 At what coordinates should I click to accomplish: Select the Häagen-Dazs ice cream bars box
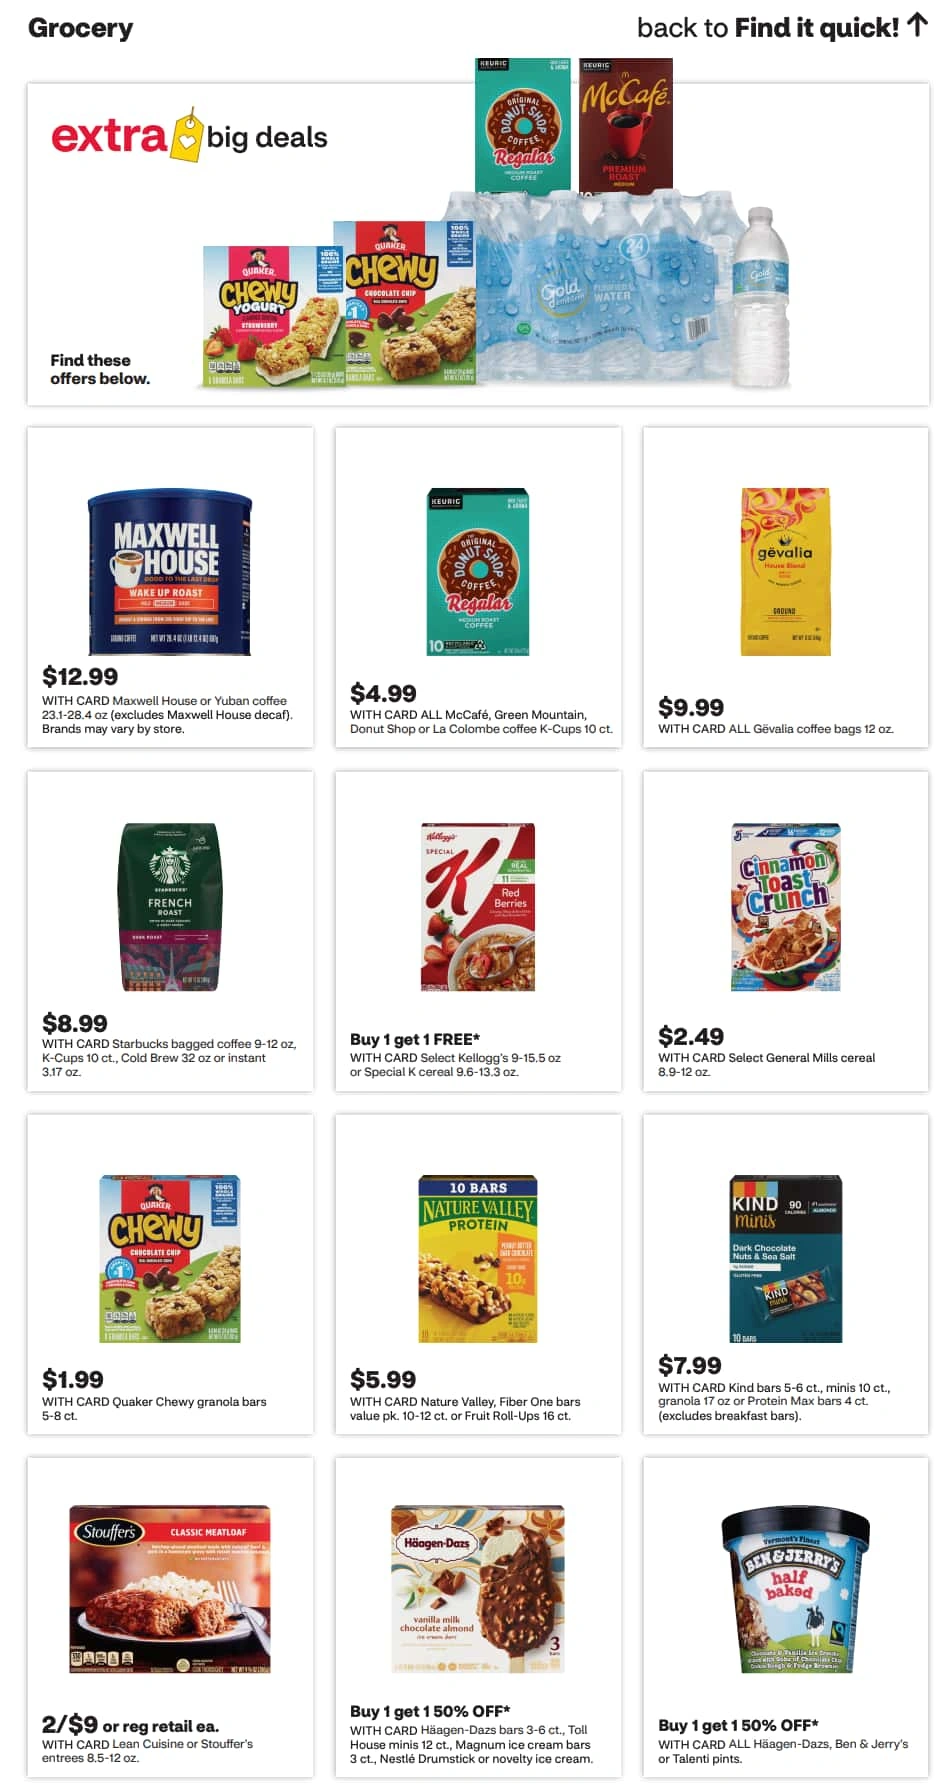pyautogui.click(x=478, y=1589)
